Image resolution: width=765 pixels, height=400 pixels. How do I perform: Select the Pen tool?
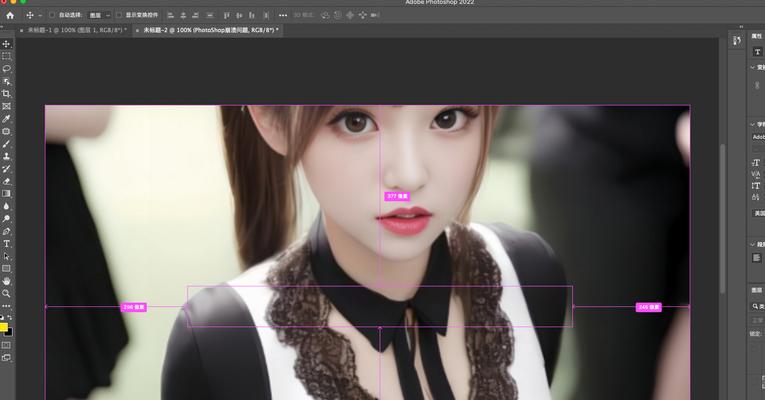pos(6,231)
